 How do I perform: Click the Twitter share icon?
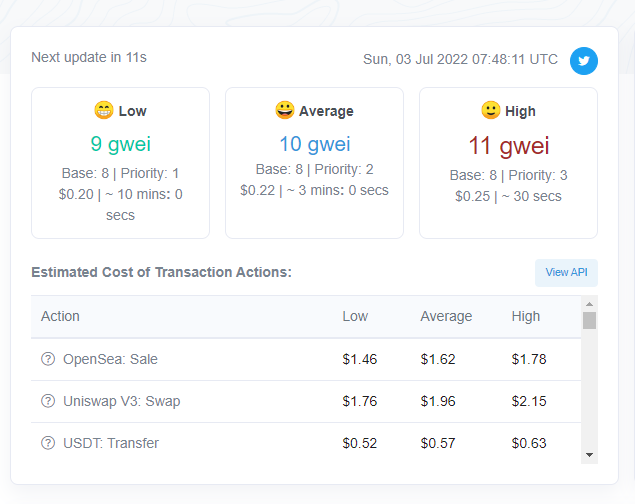coord(584,61)
